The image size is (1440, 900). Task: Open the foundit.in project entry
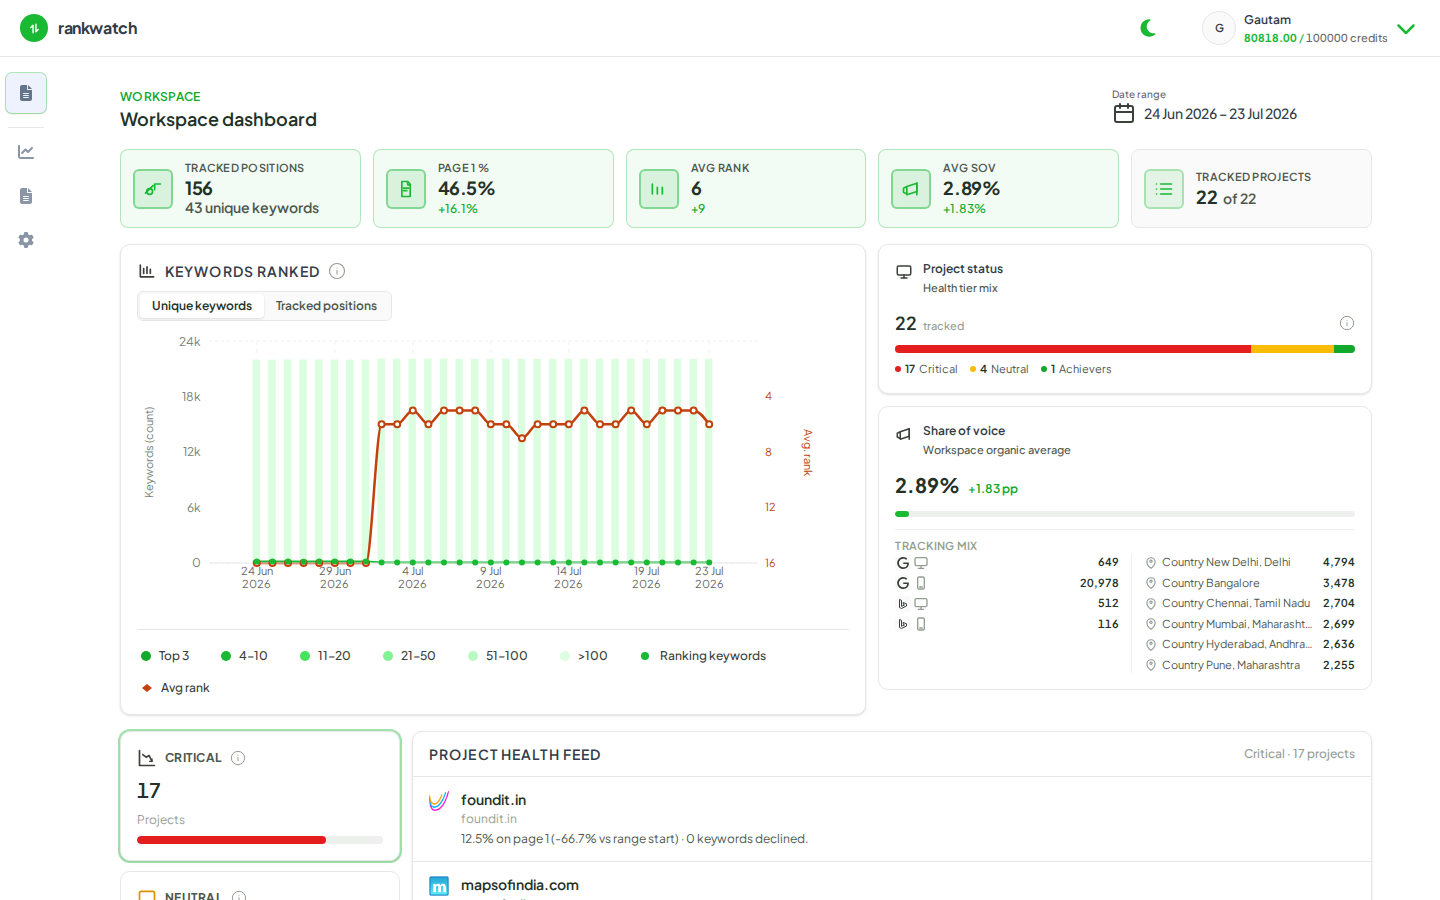pos(891,819)
